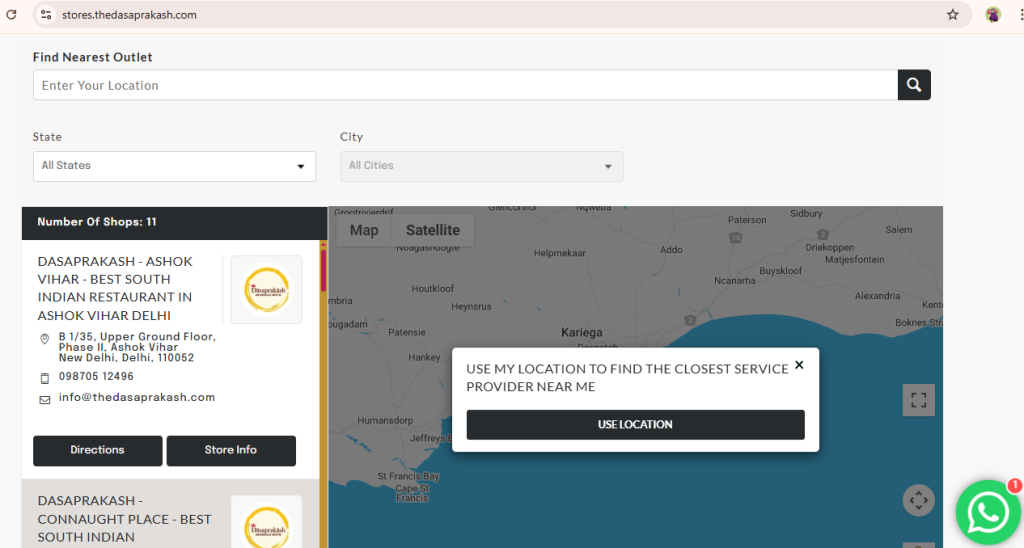Open map camera pan controls

tap(918, 500)
